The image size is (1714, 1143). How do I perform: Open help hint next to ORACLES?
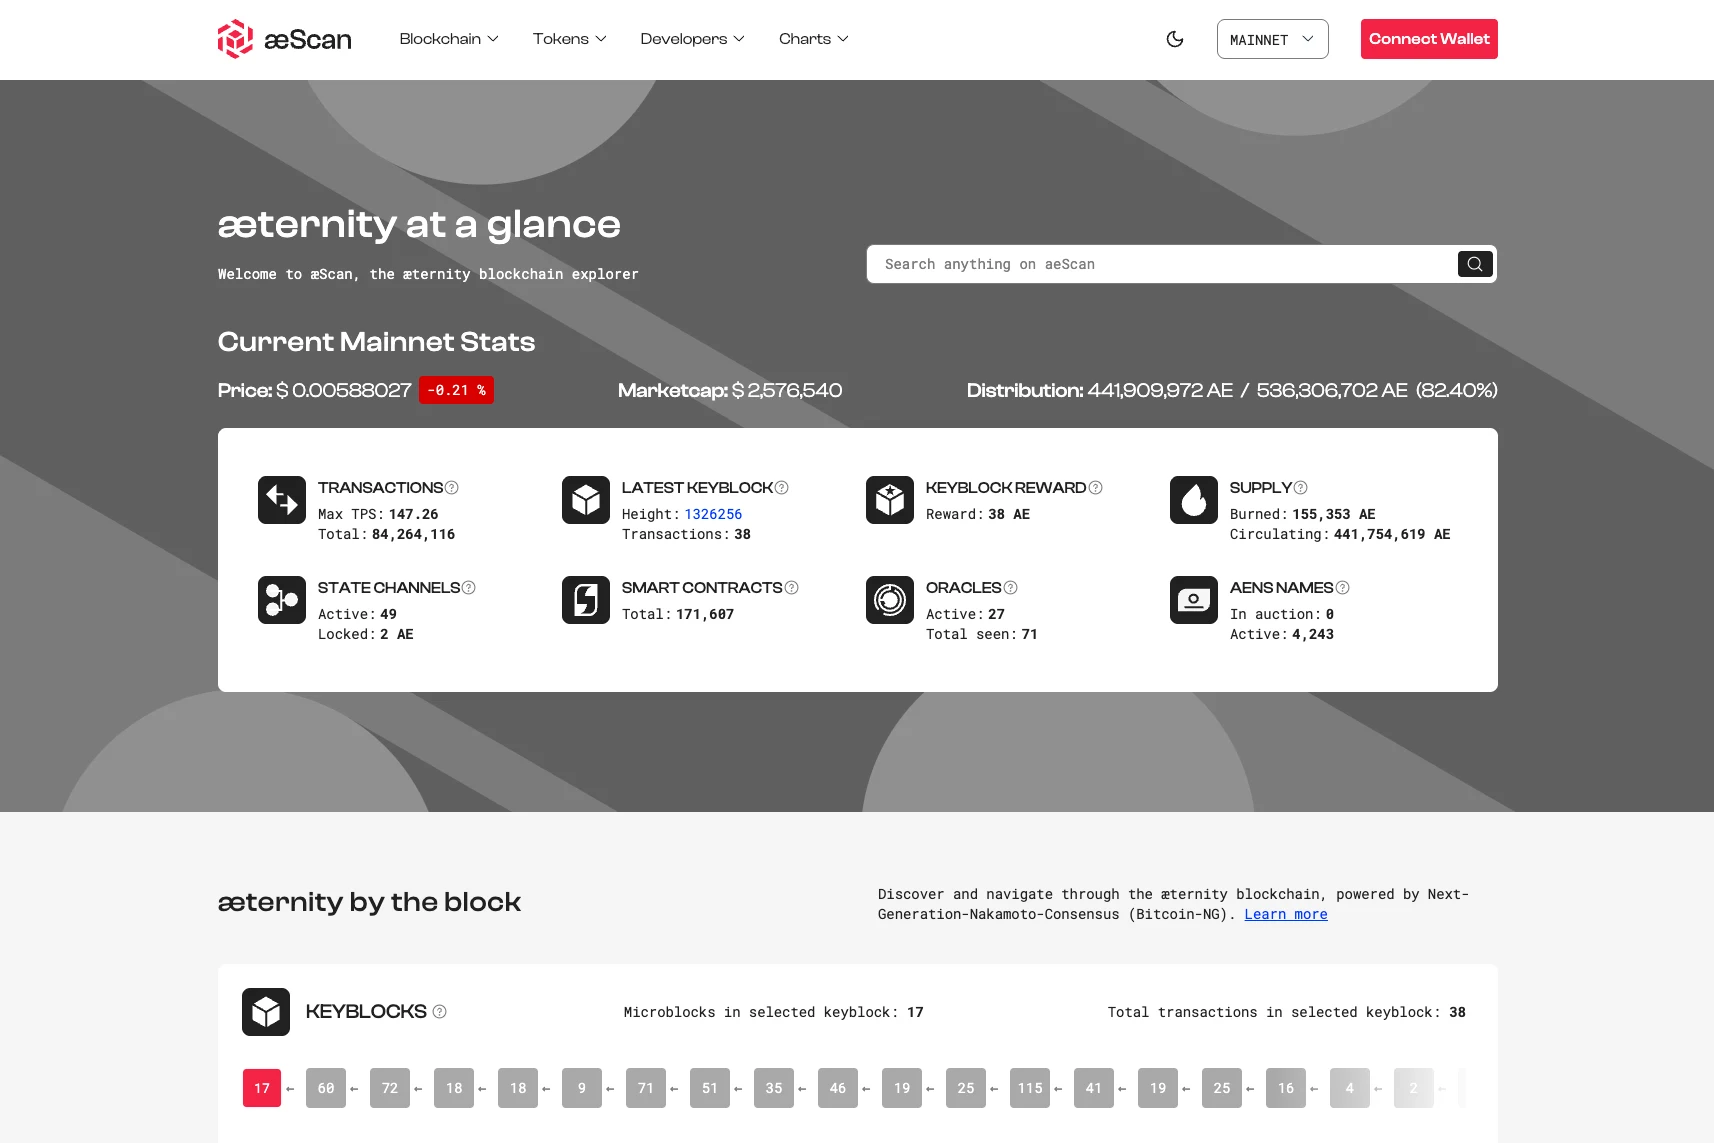[x=1011, y=588]
